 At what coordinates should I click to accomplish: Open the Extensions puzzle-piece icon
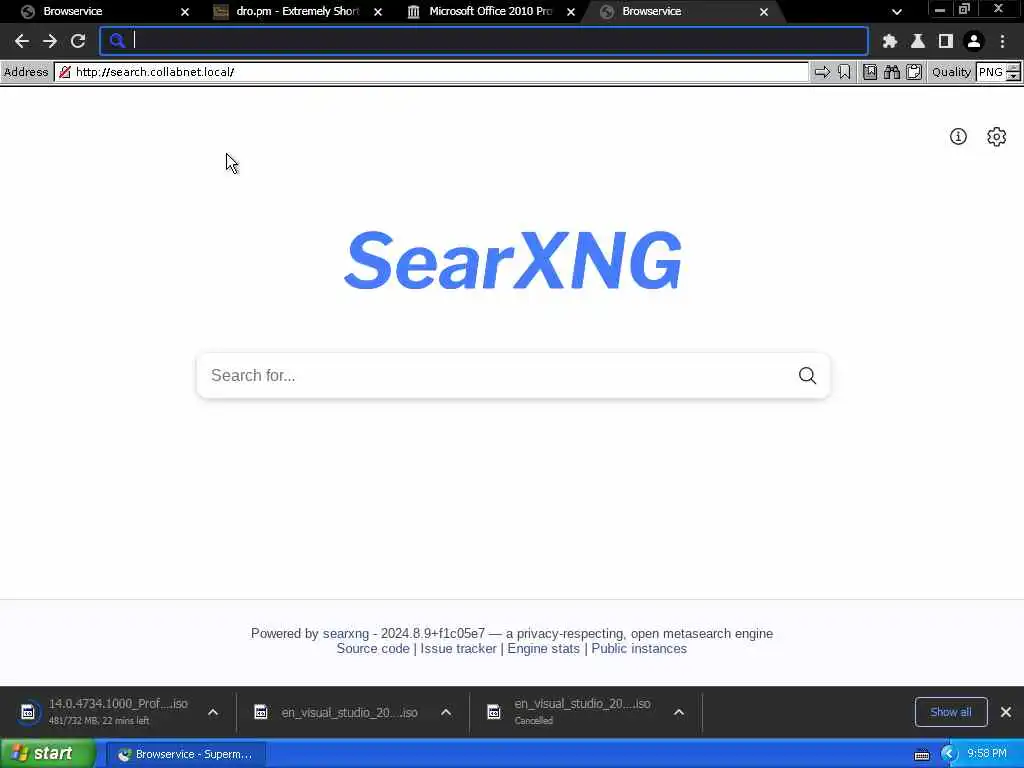[889, 41]
